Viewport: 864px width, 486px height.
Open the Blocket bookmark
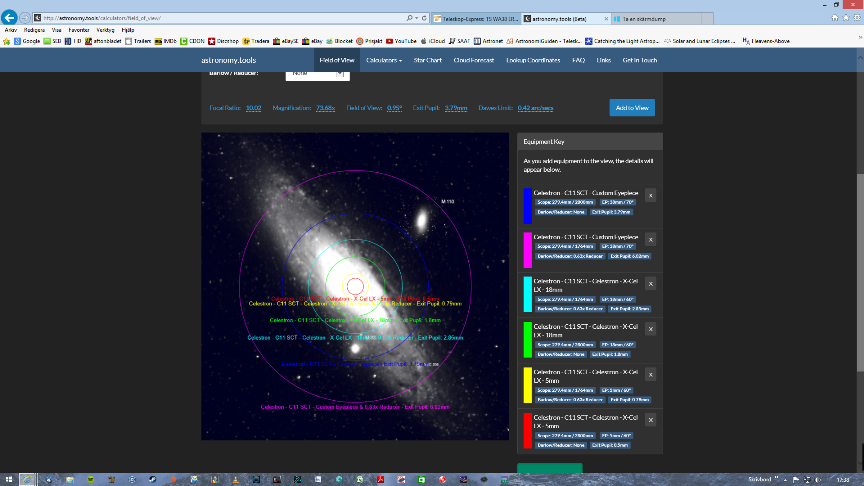pos(339,41)
